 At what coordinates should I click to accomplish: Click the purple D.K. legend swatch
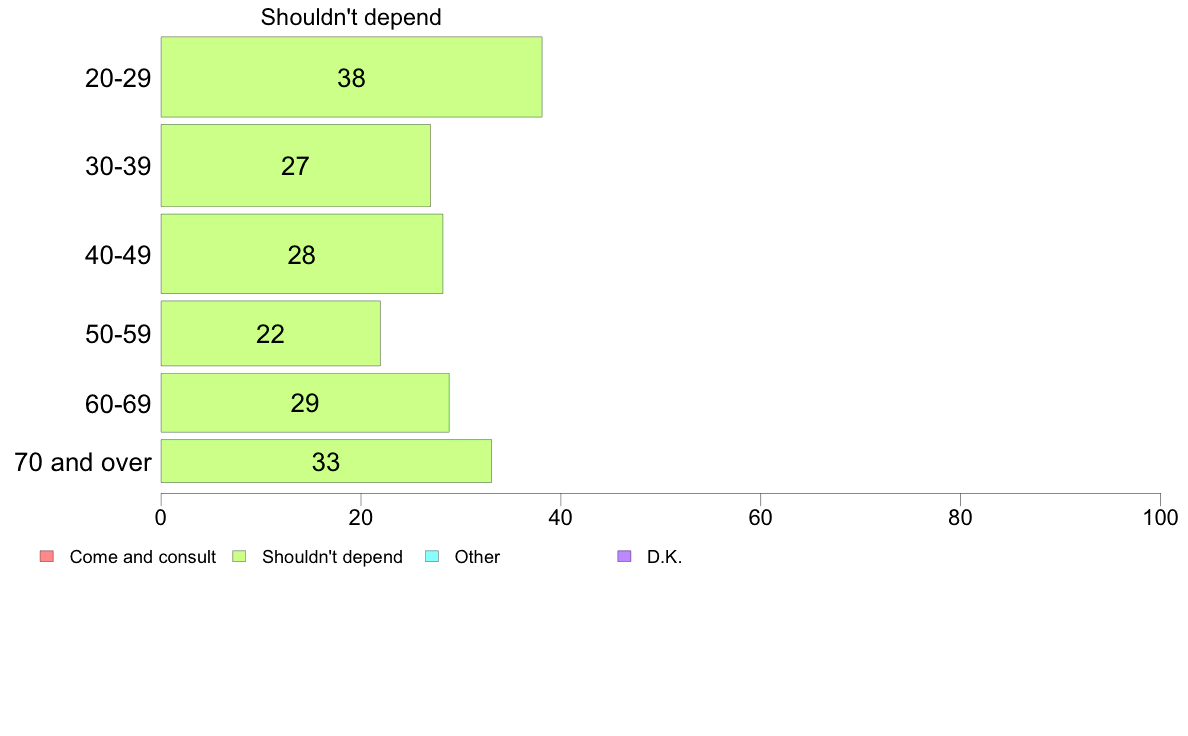coord(624,556)
